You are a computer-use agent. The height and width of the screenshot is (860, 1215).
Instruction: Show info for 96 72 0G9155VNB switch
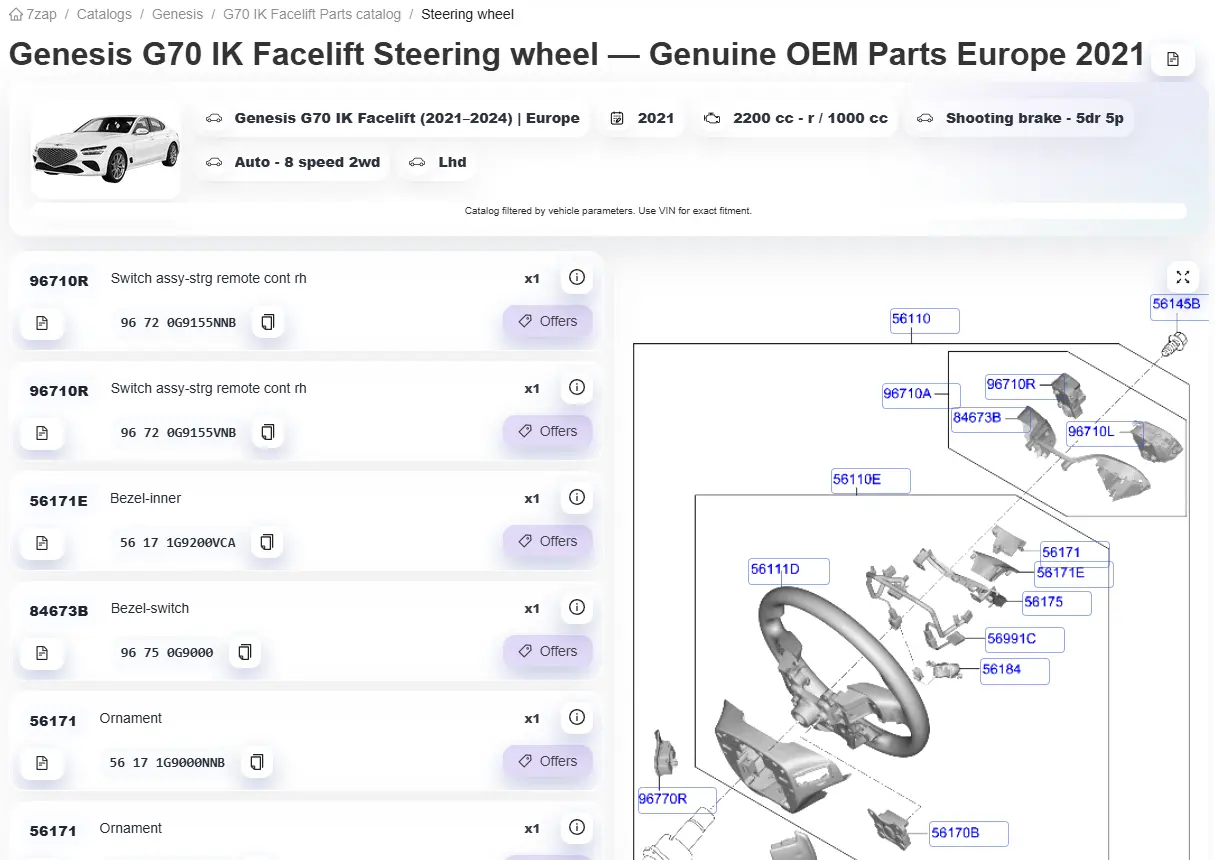pos(576,388)
